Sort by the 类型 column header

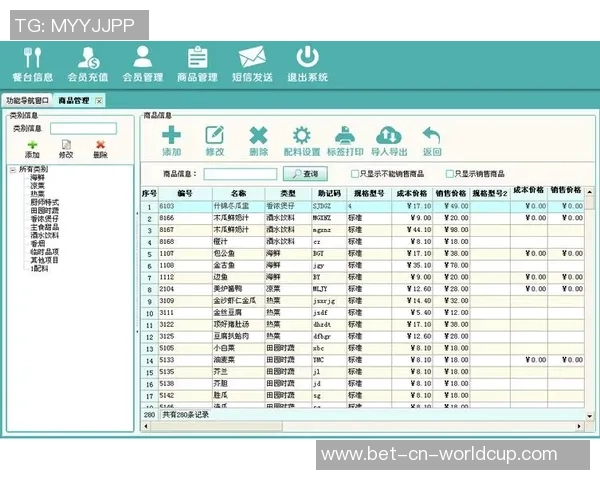(x=288, y=193)
